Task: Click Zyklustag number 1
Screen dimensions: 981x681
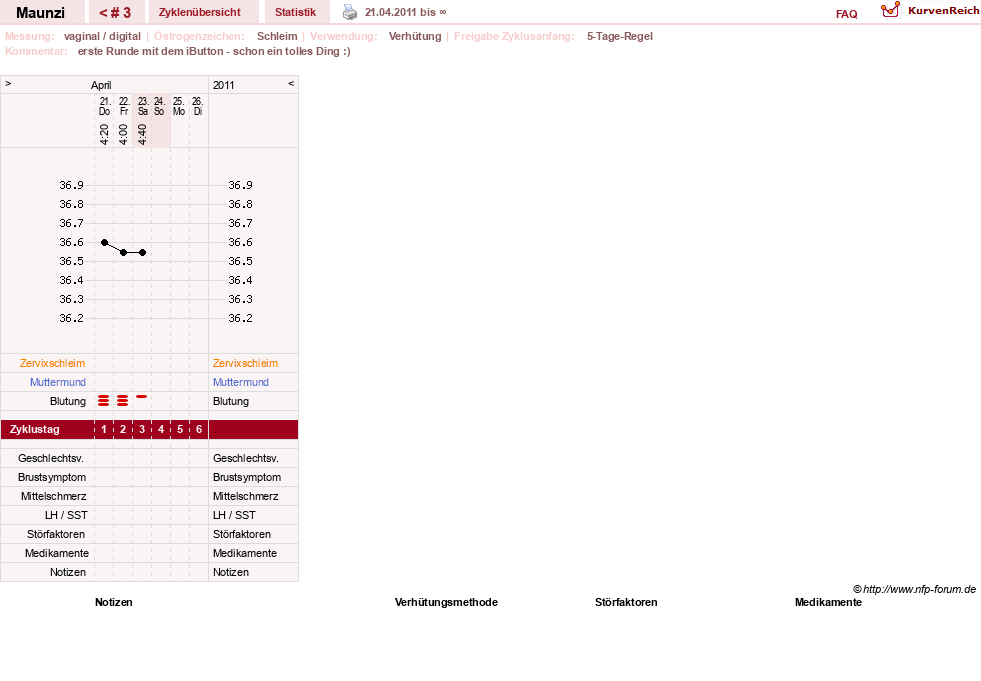Action: [x=104, y=429]
